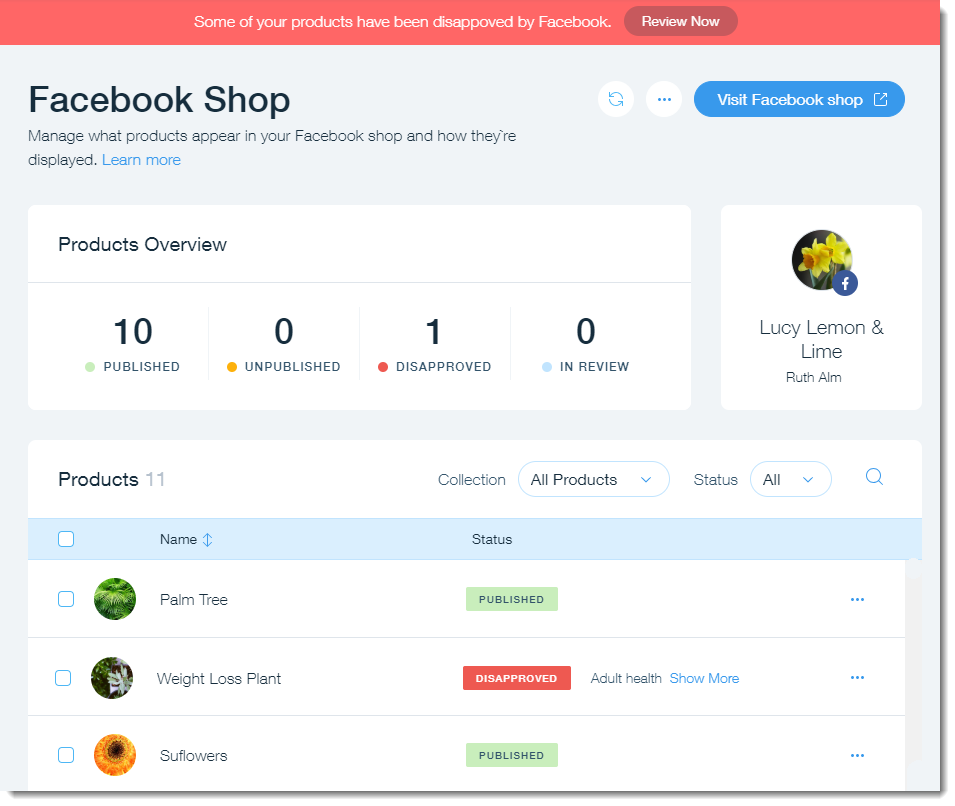The image size is (955, 806).
Task: Check the Palm Tree product checkbox
Action: 66,599
